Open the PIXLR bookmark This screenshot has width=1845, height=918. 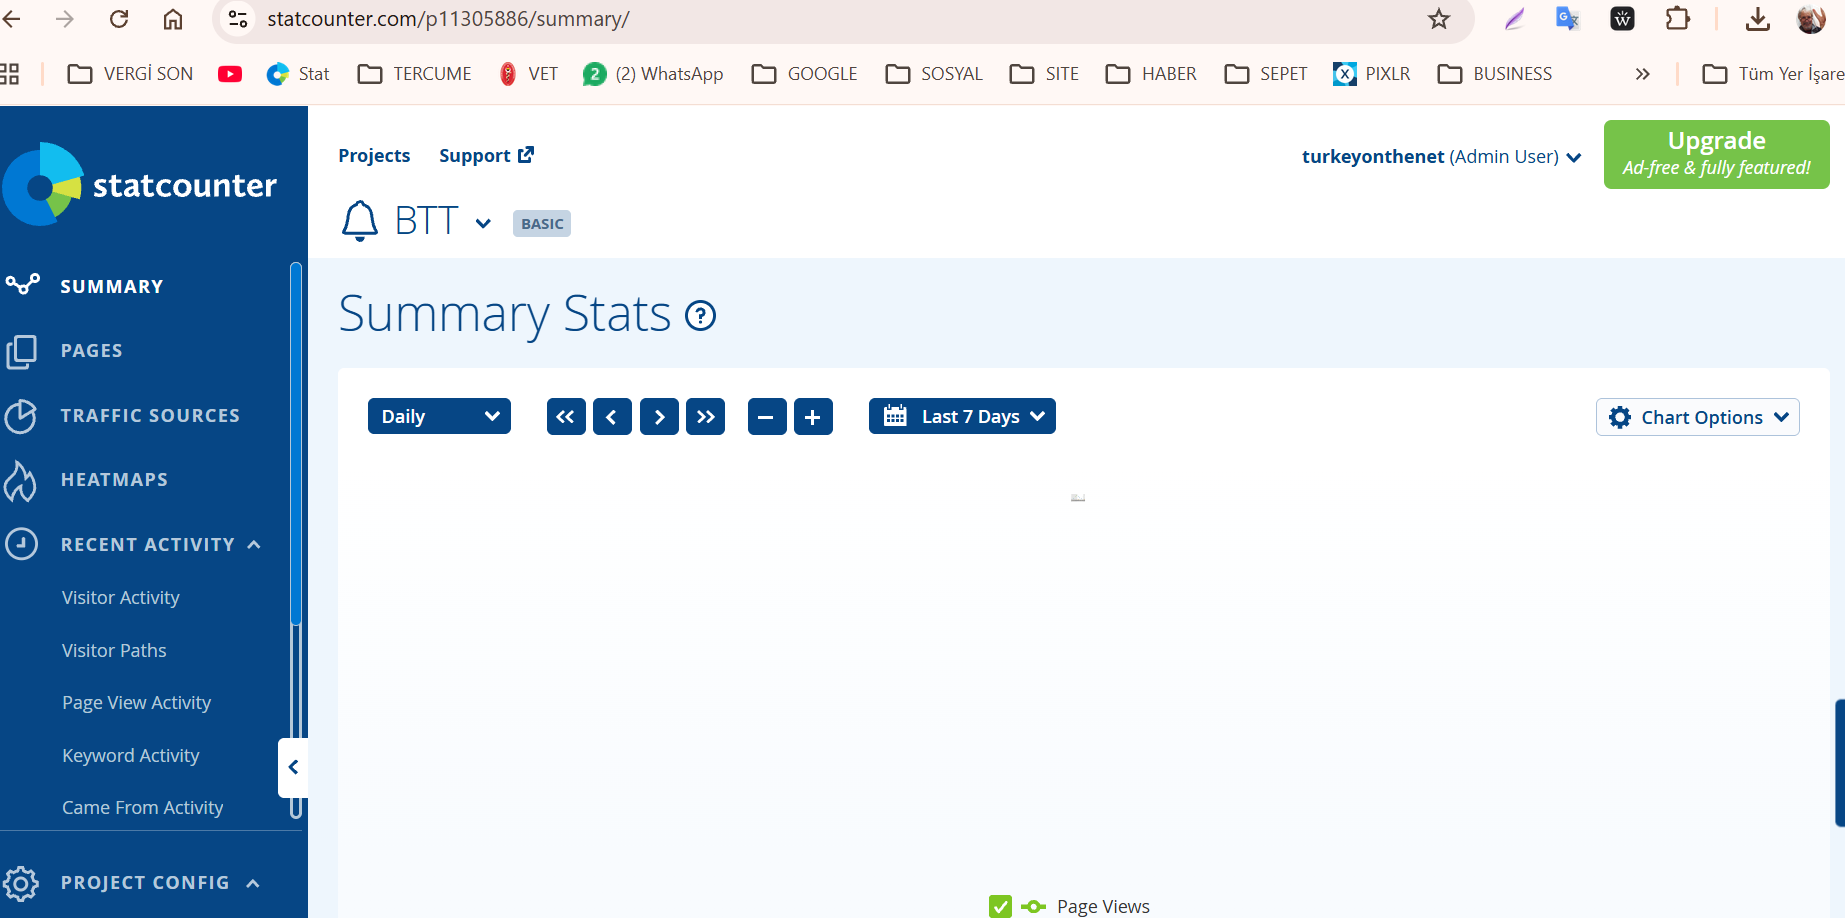click(x=1372, y=74)
